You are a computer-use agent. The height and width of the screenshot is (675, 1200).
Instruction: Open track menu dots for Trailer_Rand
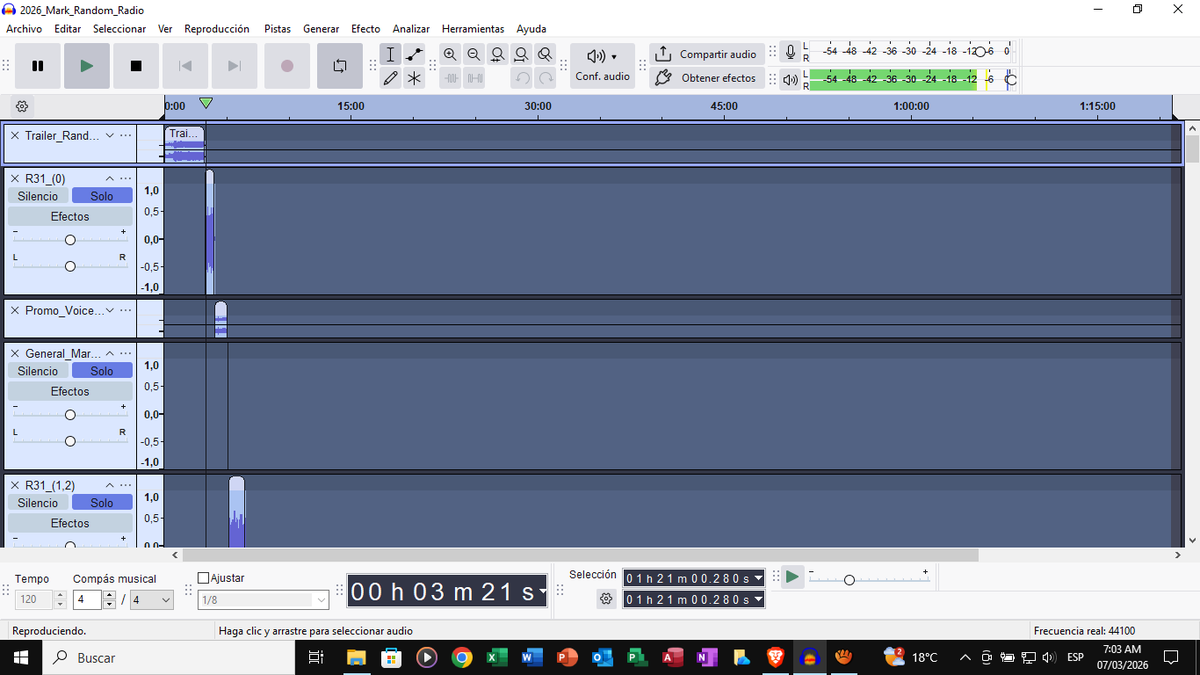125,135
